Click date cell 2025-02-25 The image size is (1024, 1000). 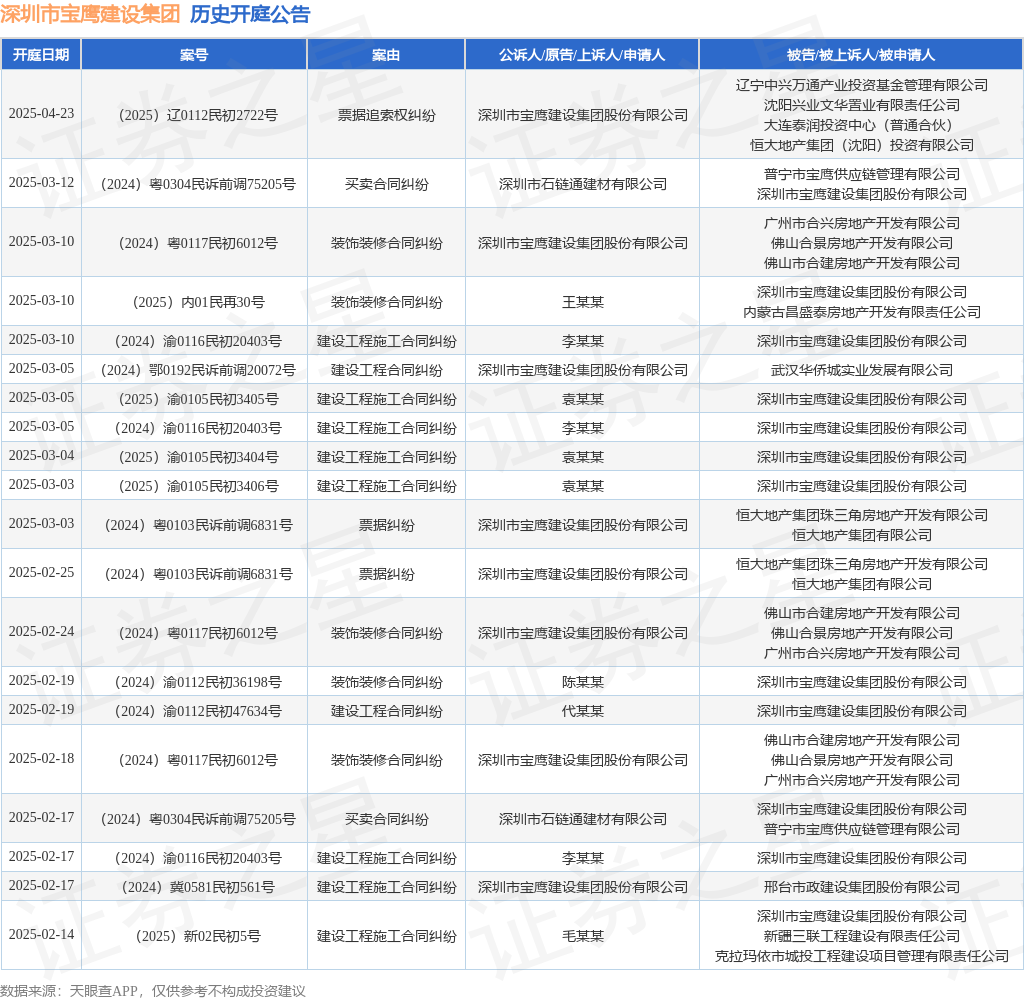41,572
